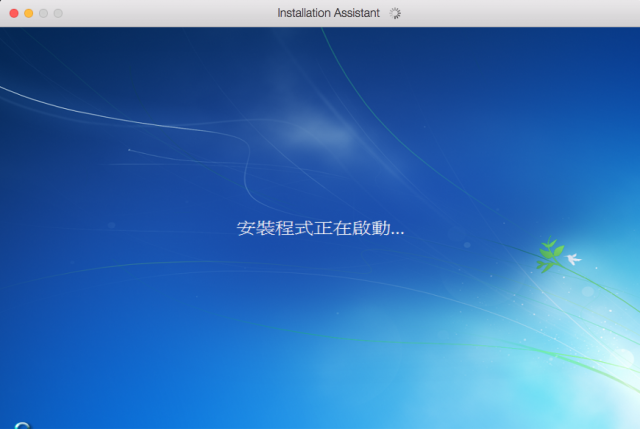The image size is (640, 429).
Task: Click the '安裝程式正在啟動...' status text
Action: click(320, 228)
